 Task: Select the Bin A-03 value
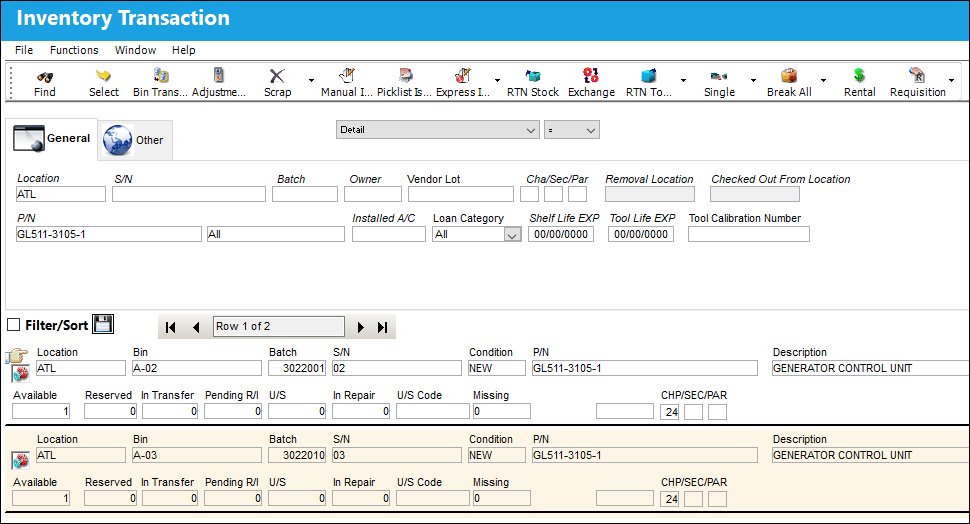click(x=197, y=455)
